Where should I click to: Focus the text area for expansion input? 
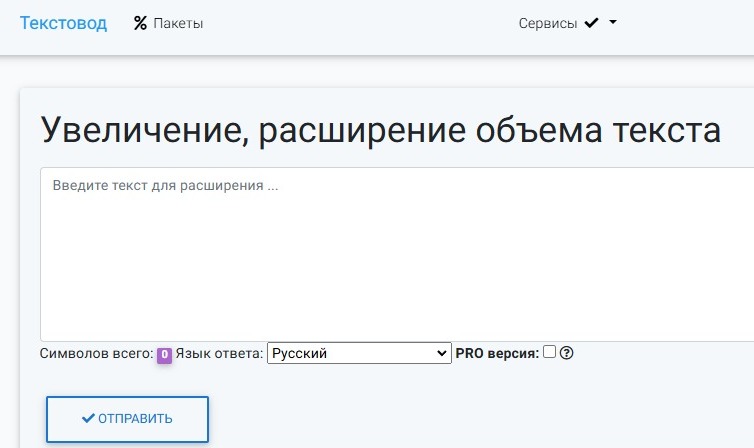pos(400,260)
